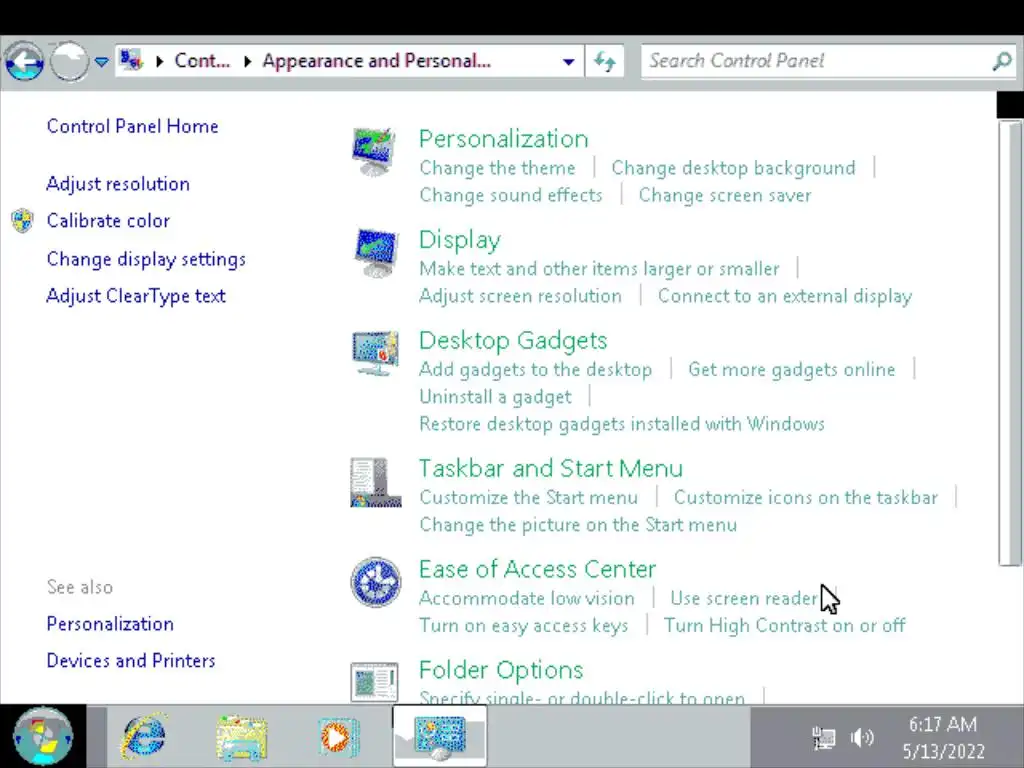Click the Forward navigation arrow button

coord(69,62)
